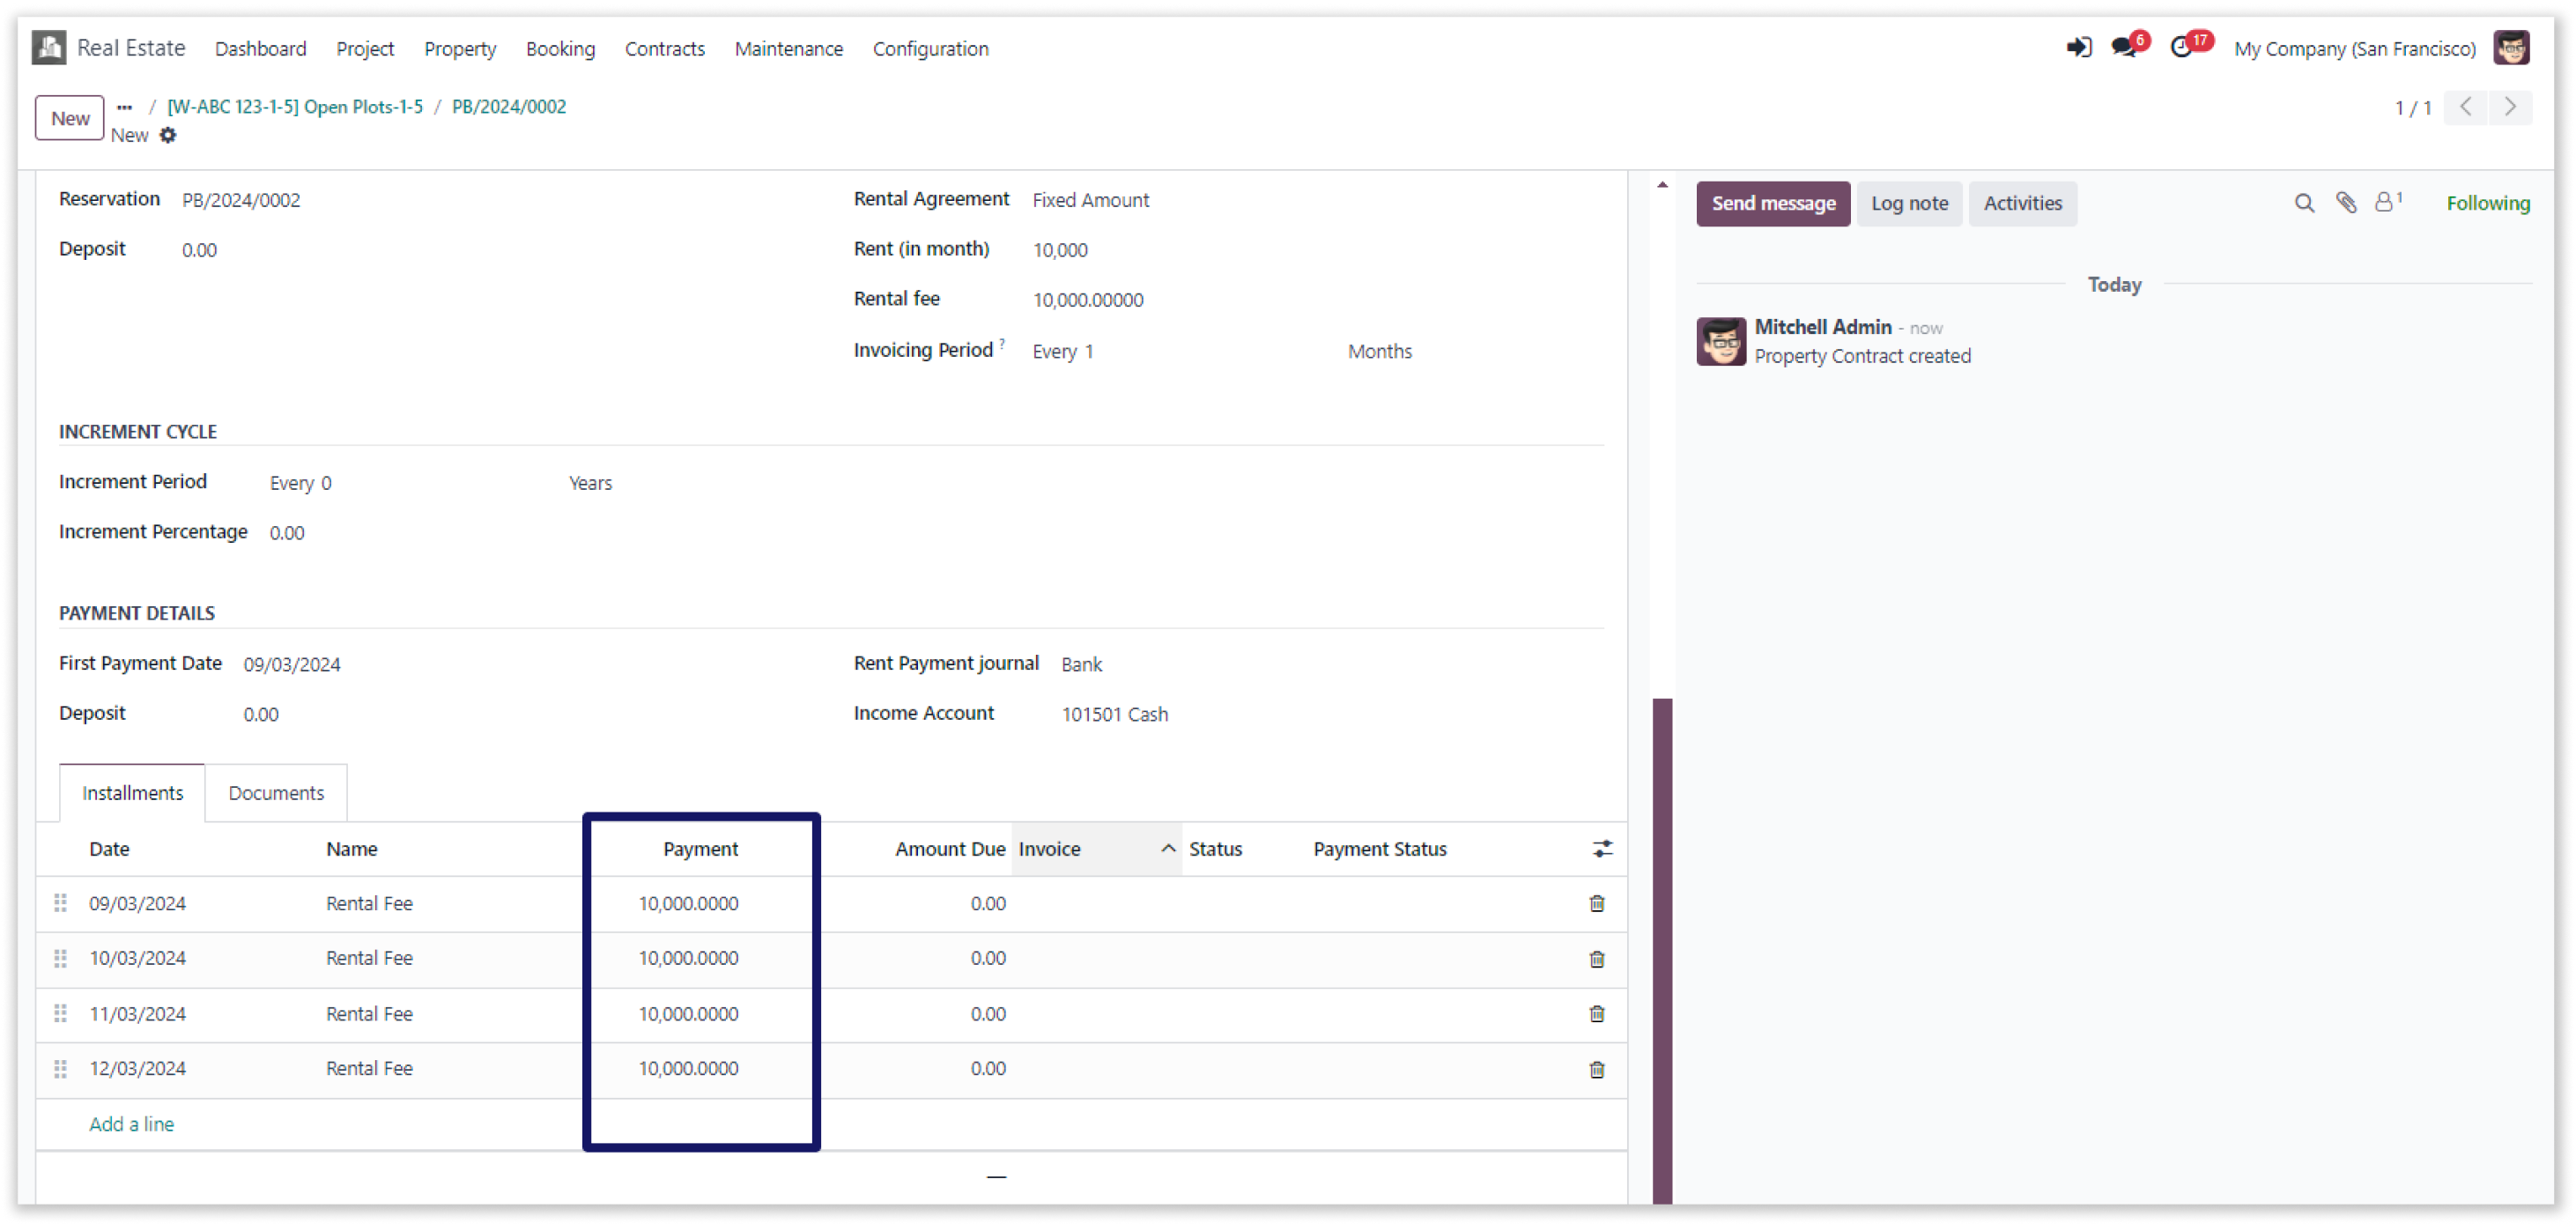Click the Rent Payment journal Bank field
The image size is (2576, 1224).
tap(1081, 664)
